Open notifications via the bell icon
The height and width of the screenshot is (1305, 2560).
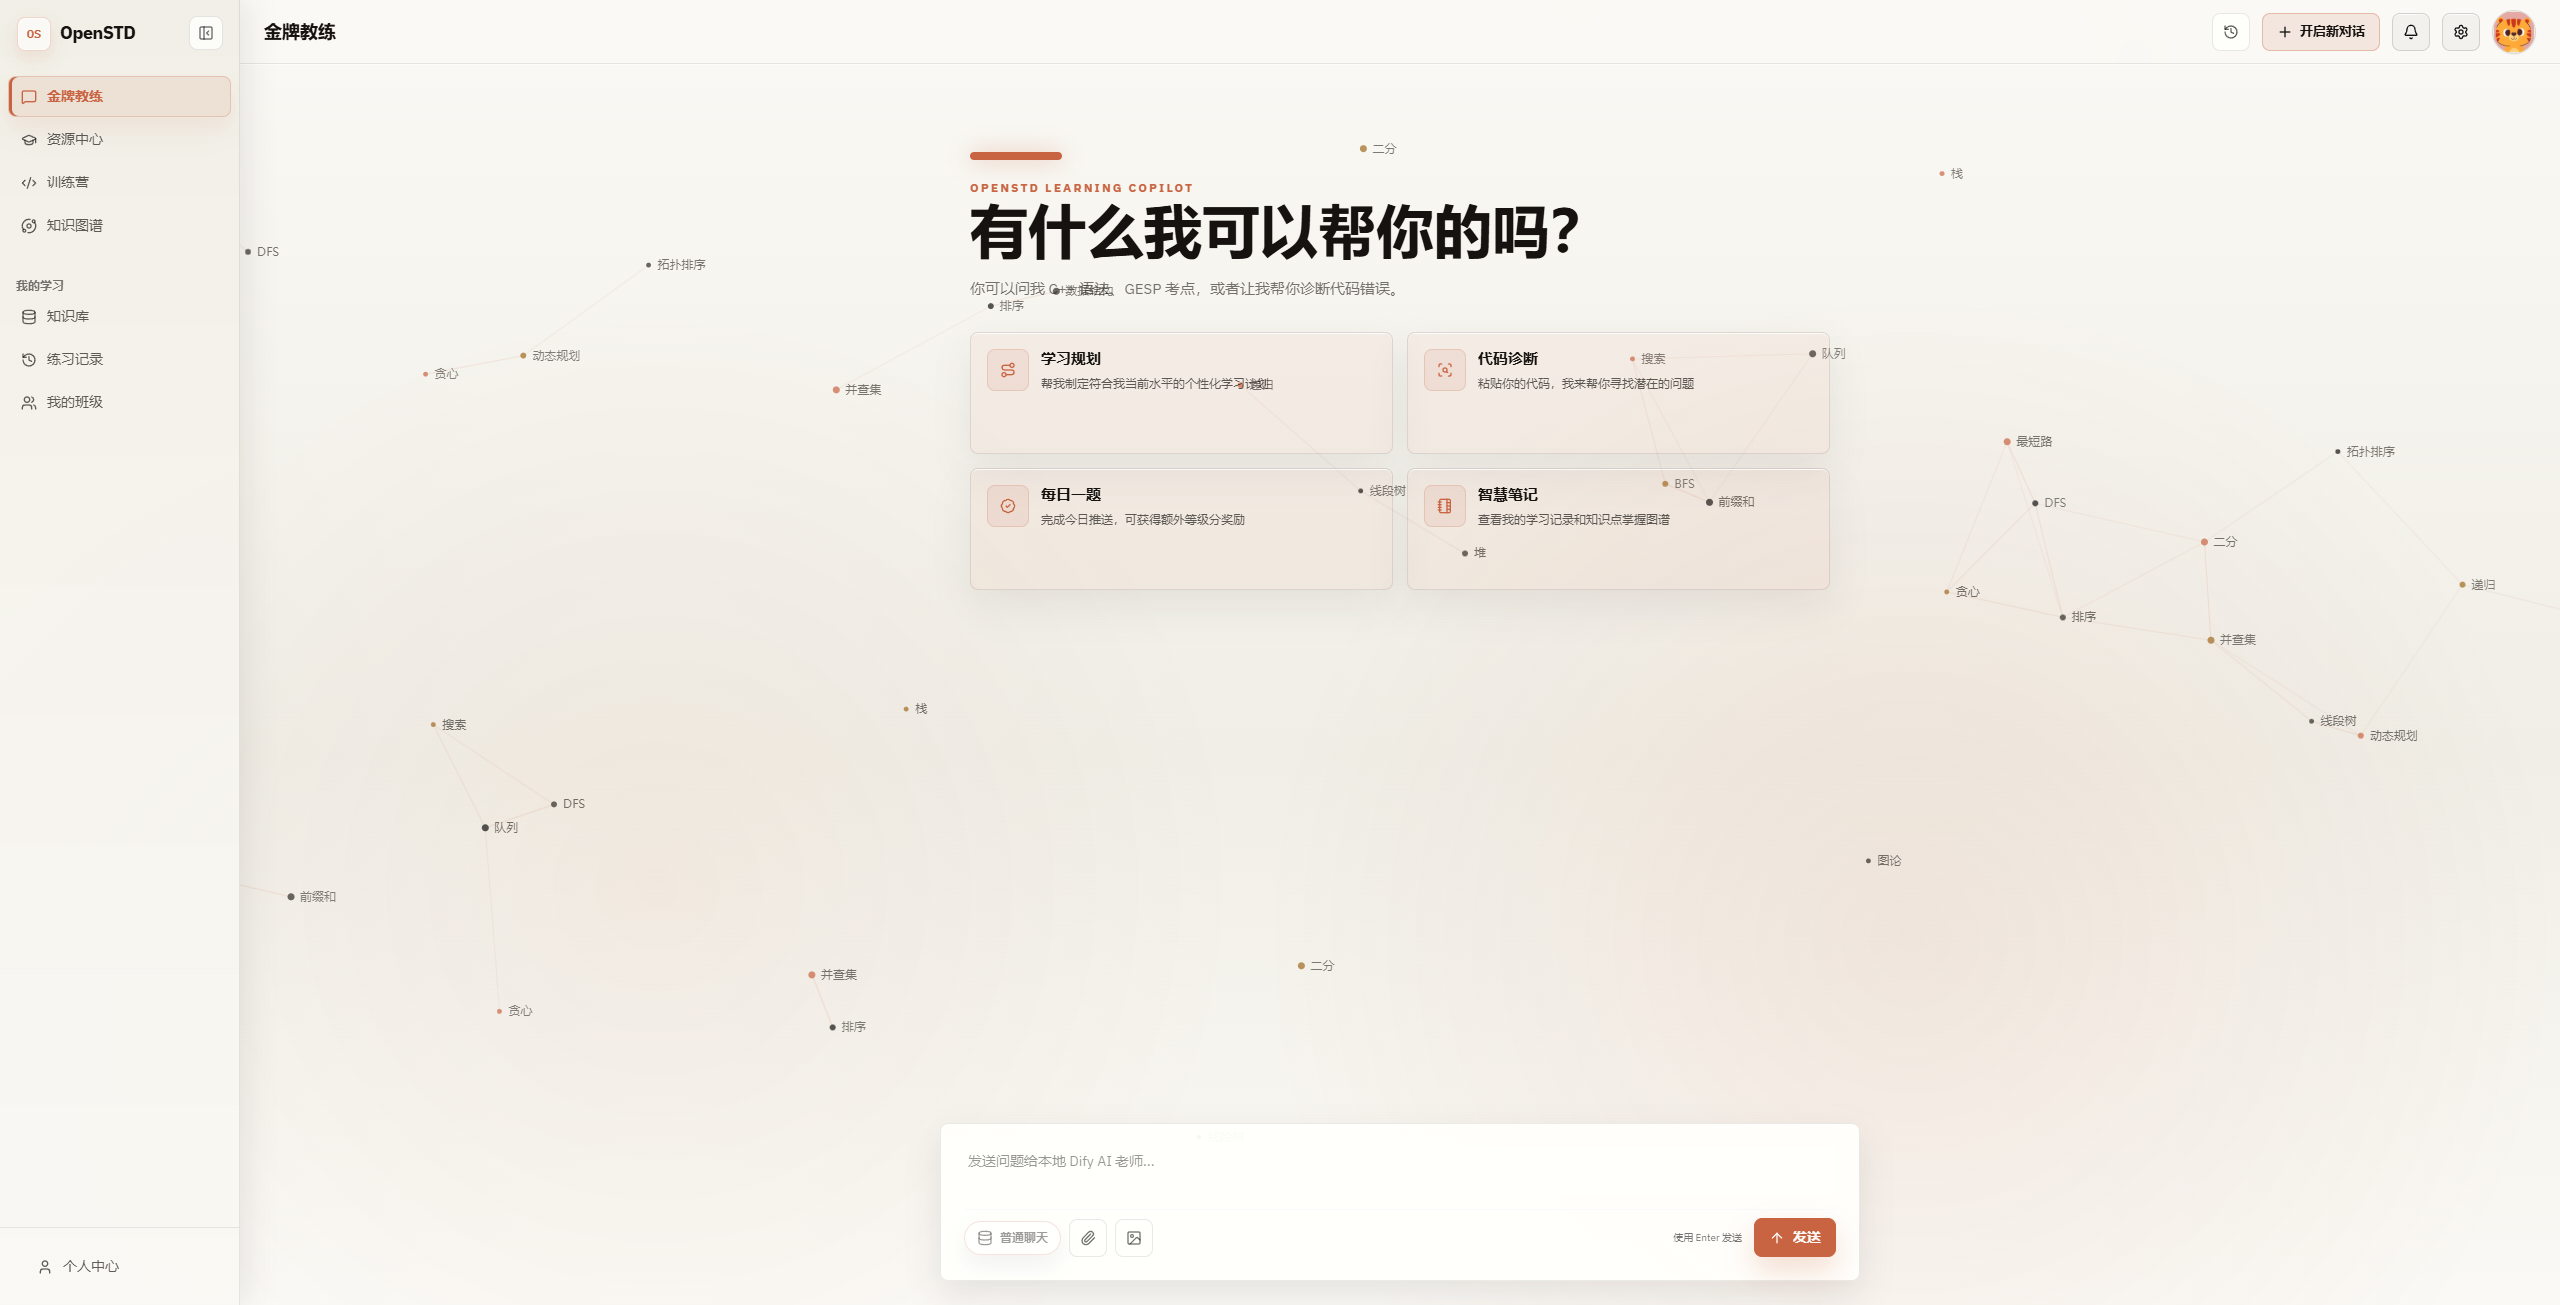click(2411, 32)
